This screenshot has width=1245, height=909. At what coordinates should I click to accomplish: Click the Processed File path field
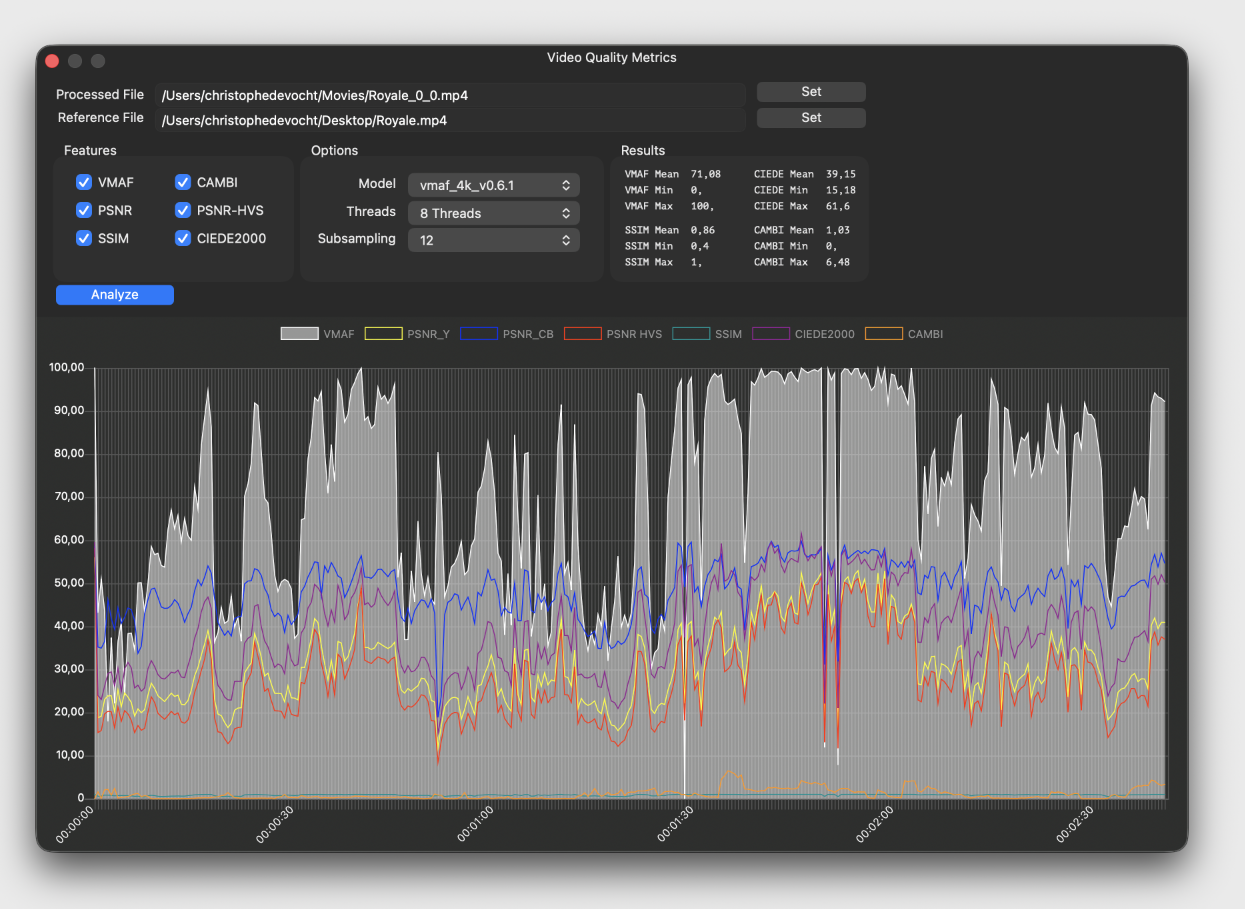[451, 95]
